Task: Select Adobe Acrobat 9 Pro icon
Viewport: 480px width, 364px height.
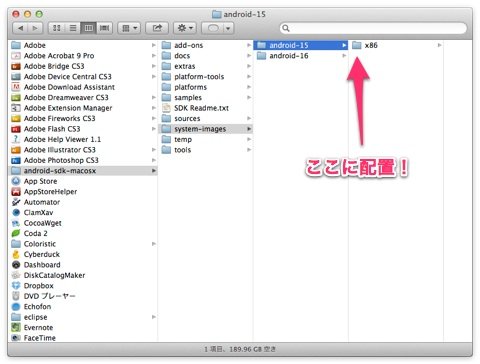Action: [x=16, y=56]
